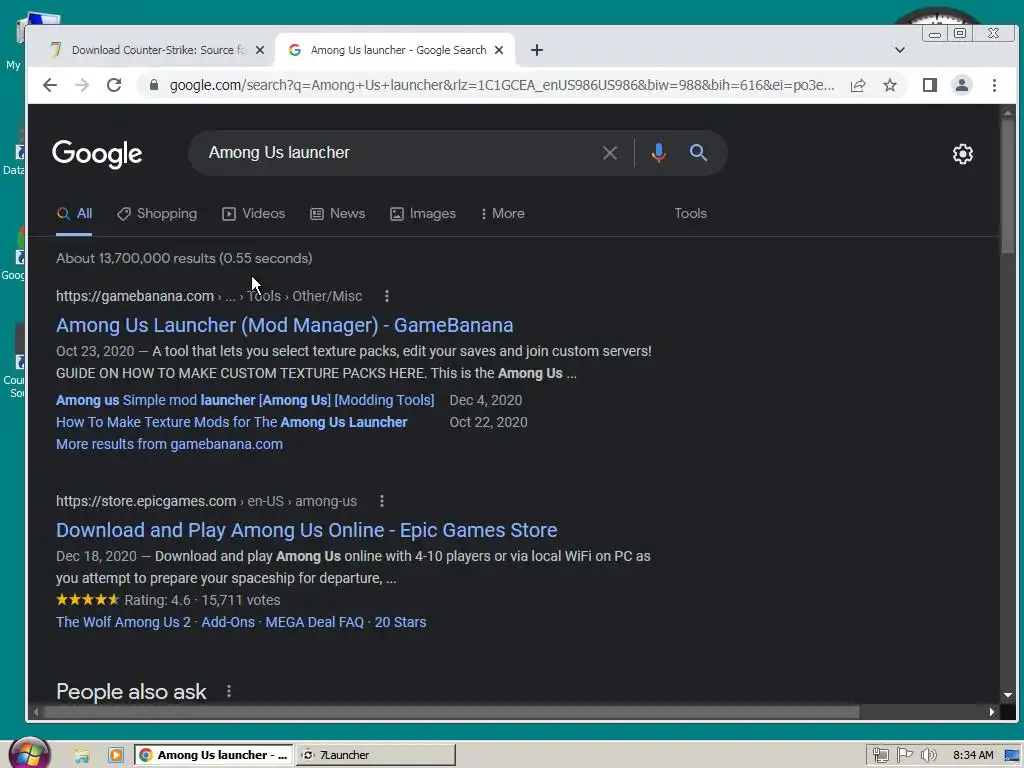Screen dimensions: 1024x768
Task: Open the tab search chevron
Action: click(900, 50)
